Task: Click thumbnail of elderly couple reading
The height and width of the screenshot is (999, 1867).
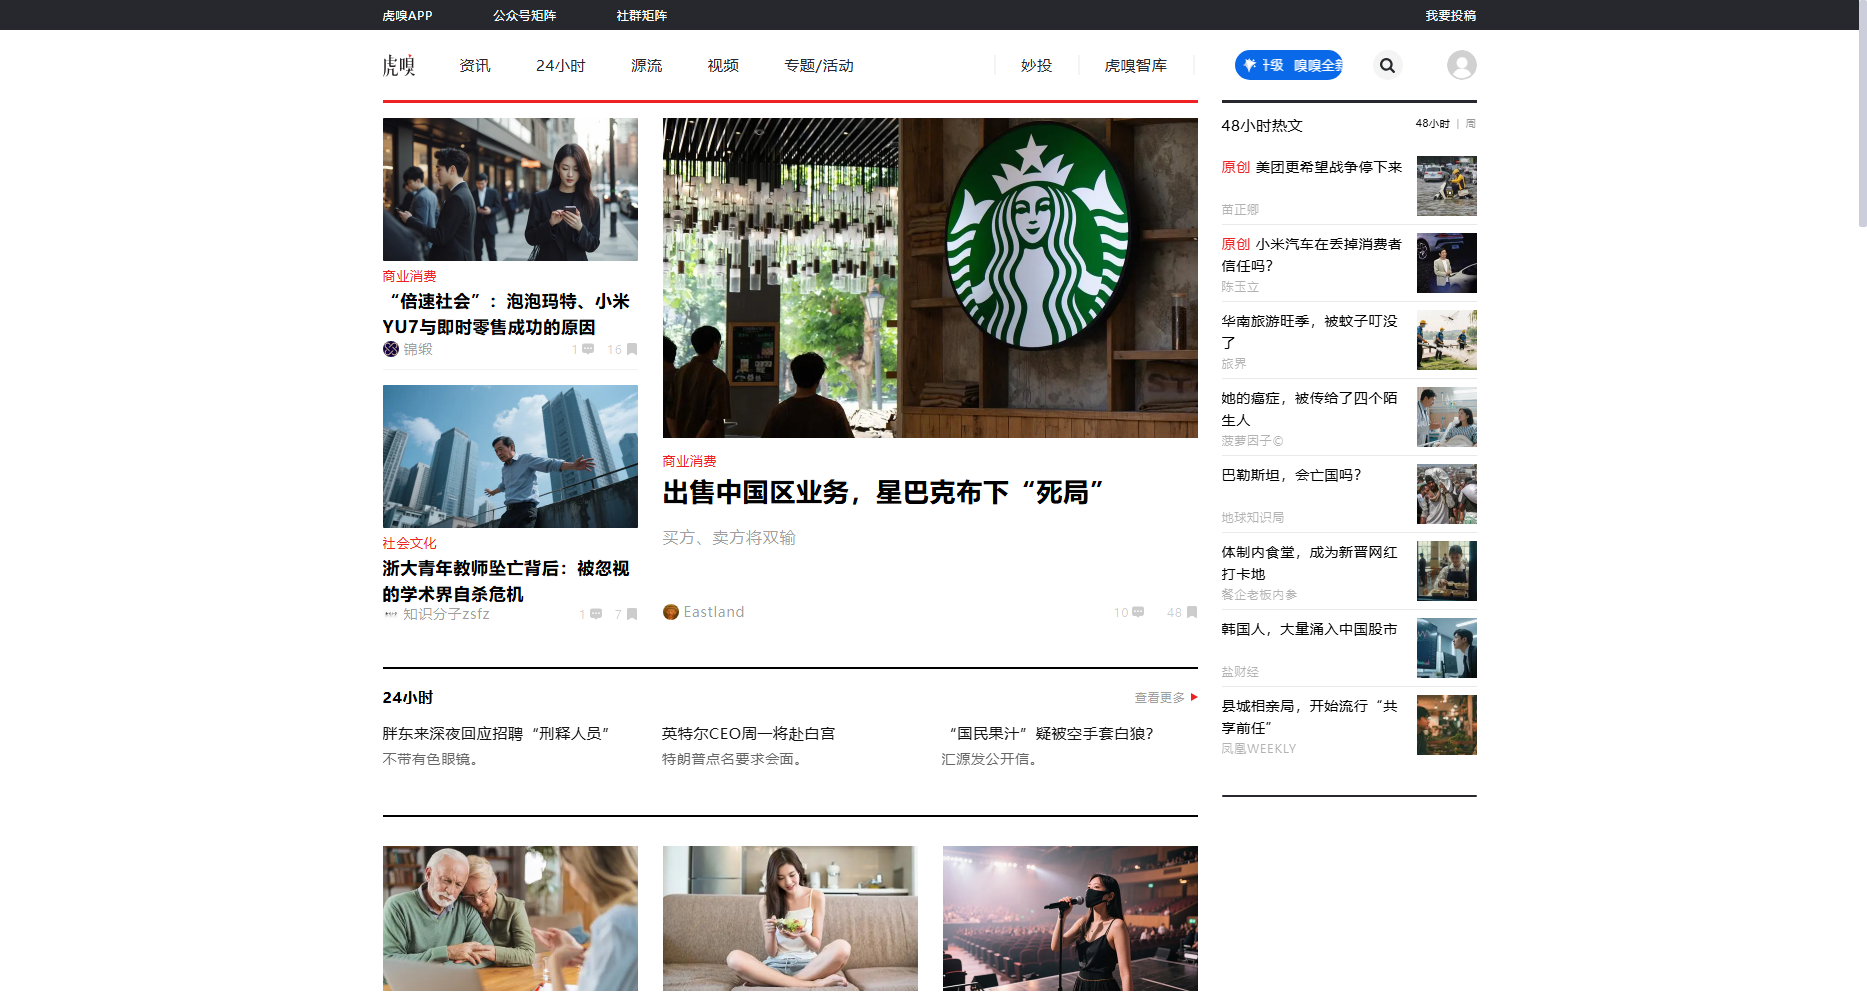Action: [x=510, y=918]
